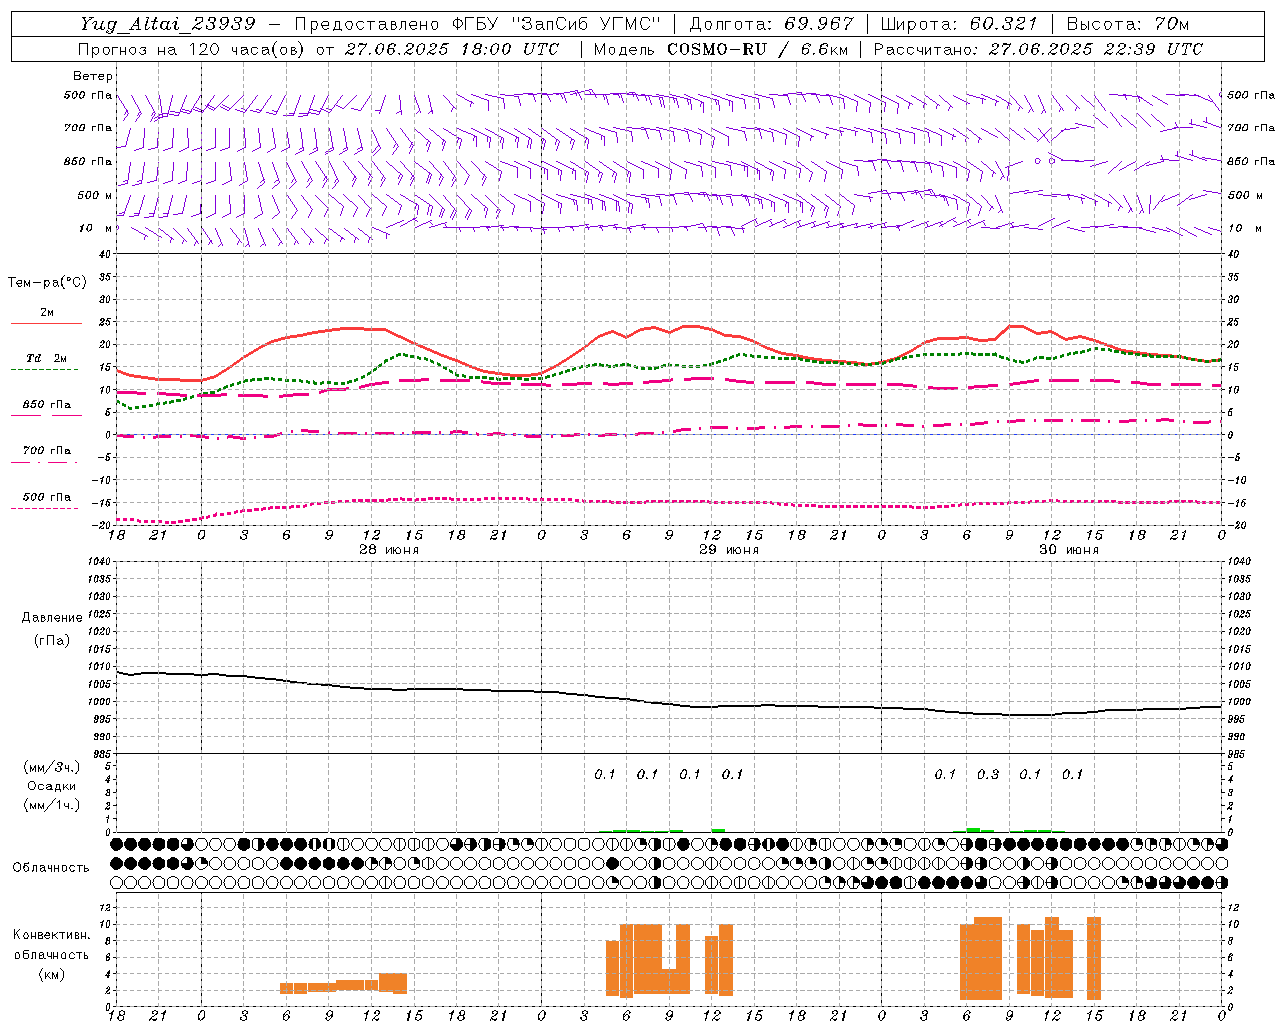Viewport: 1280px width, 1024px height.
Task: Click the (км) unit label of convective panel
Action: [51, 974]
